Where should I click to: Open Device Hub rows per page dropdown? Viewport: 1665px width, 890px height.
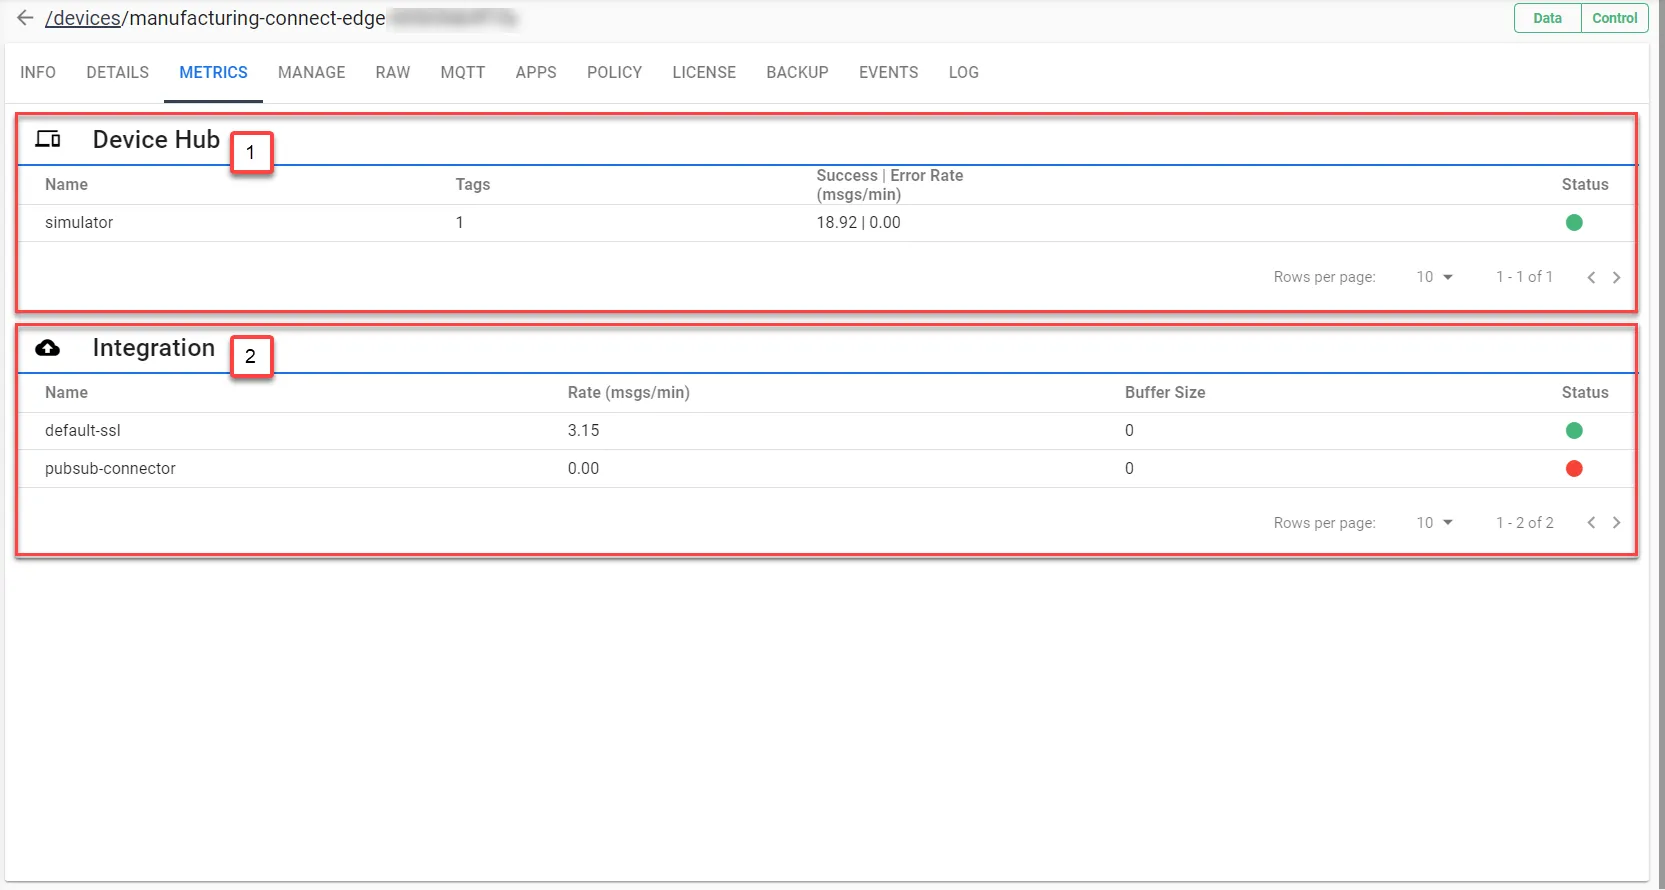point(1435,277)
